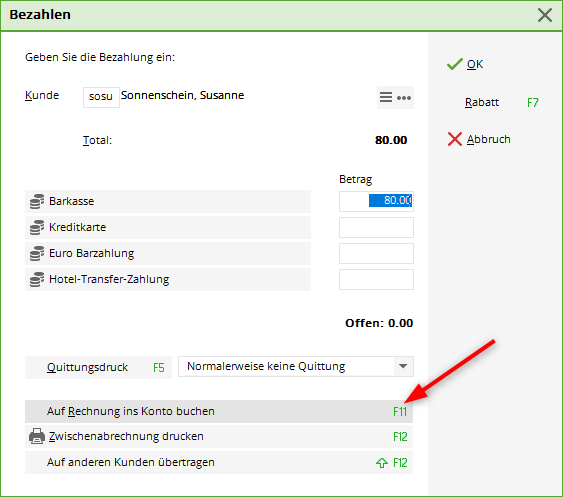Click the coins icon for Hotel-Transfer-Zahlung
The image size is (563, 497).
click(x=37, y=279)
